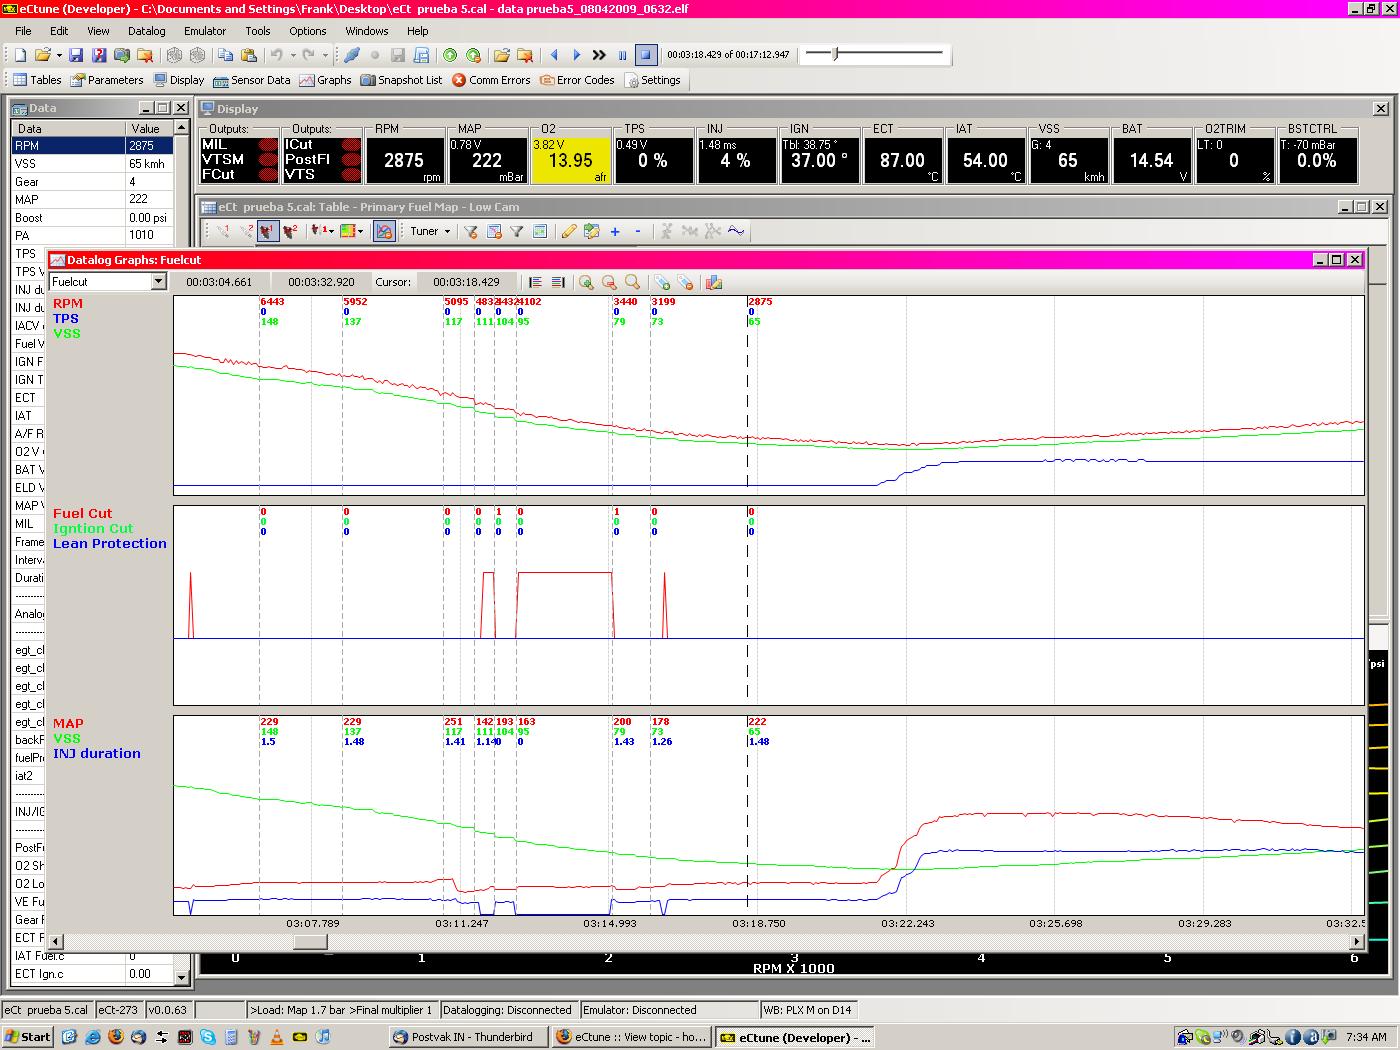Image resolution: width=1400 pixels, height=1050 pixels.
Task: Align graph values left icon
Action: [x=535, y=282]
